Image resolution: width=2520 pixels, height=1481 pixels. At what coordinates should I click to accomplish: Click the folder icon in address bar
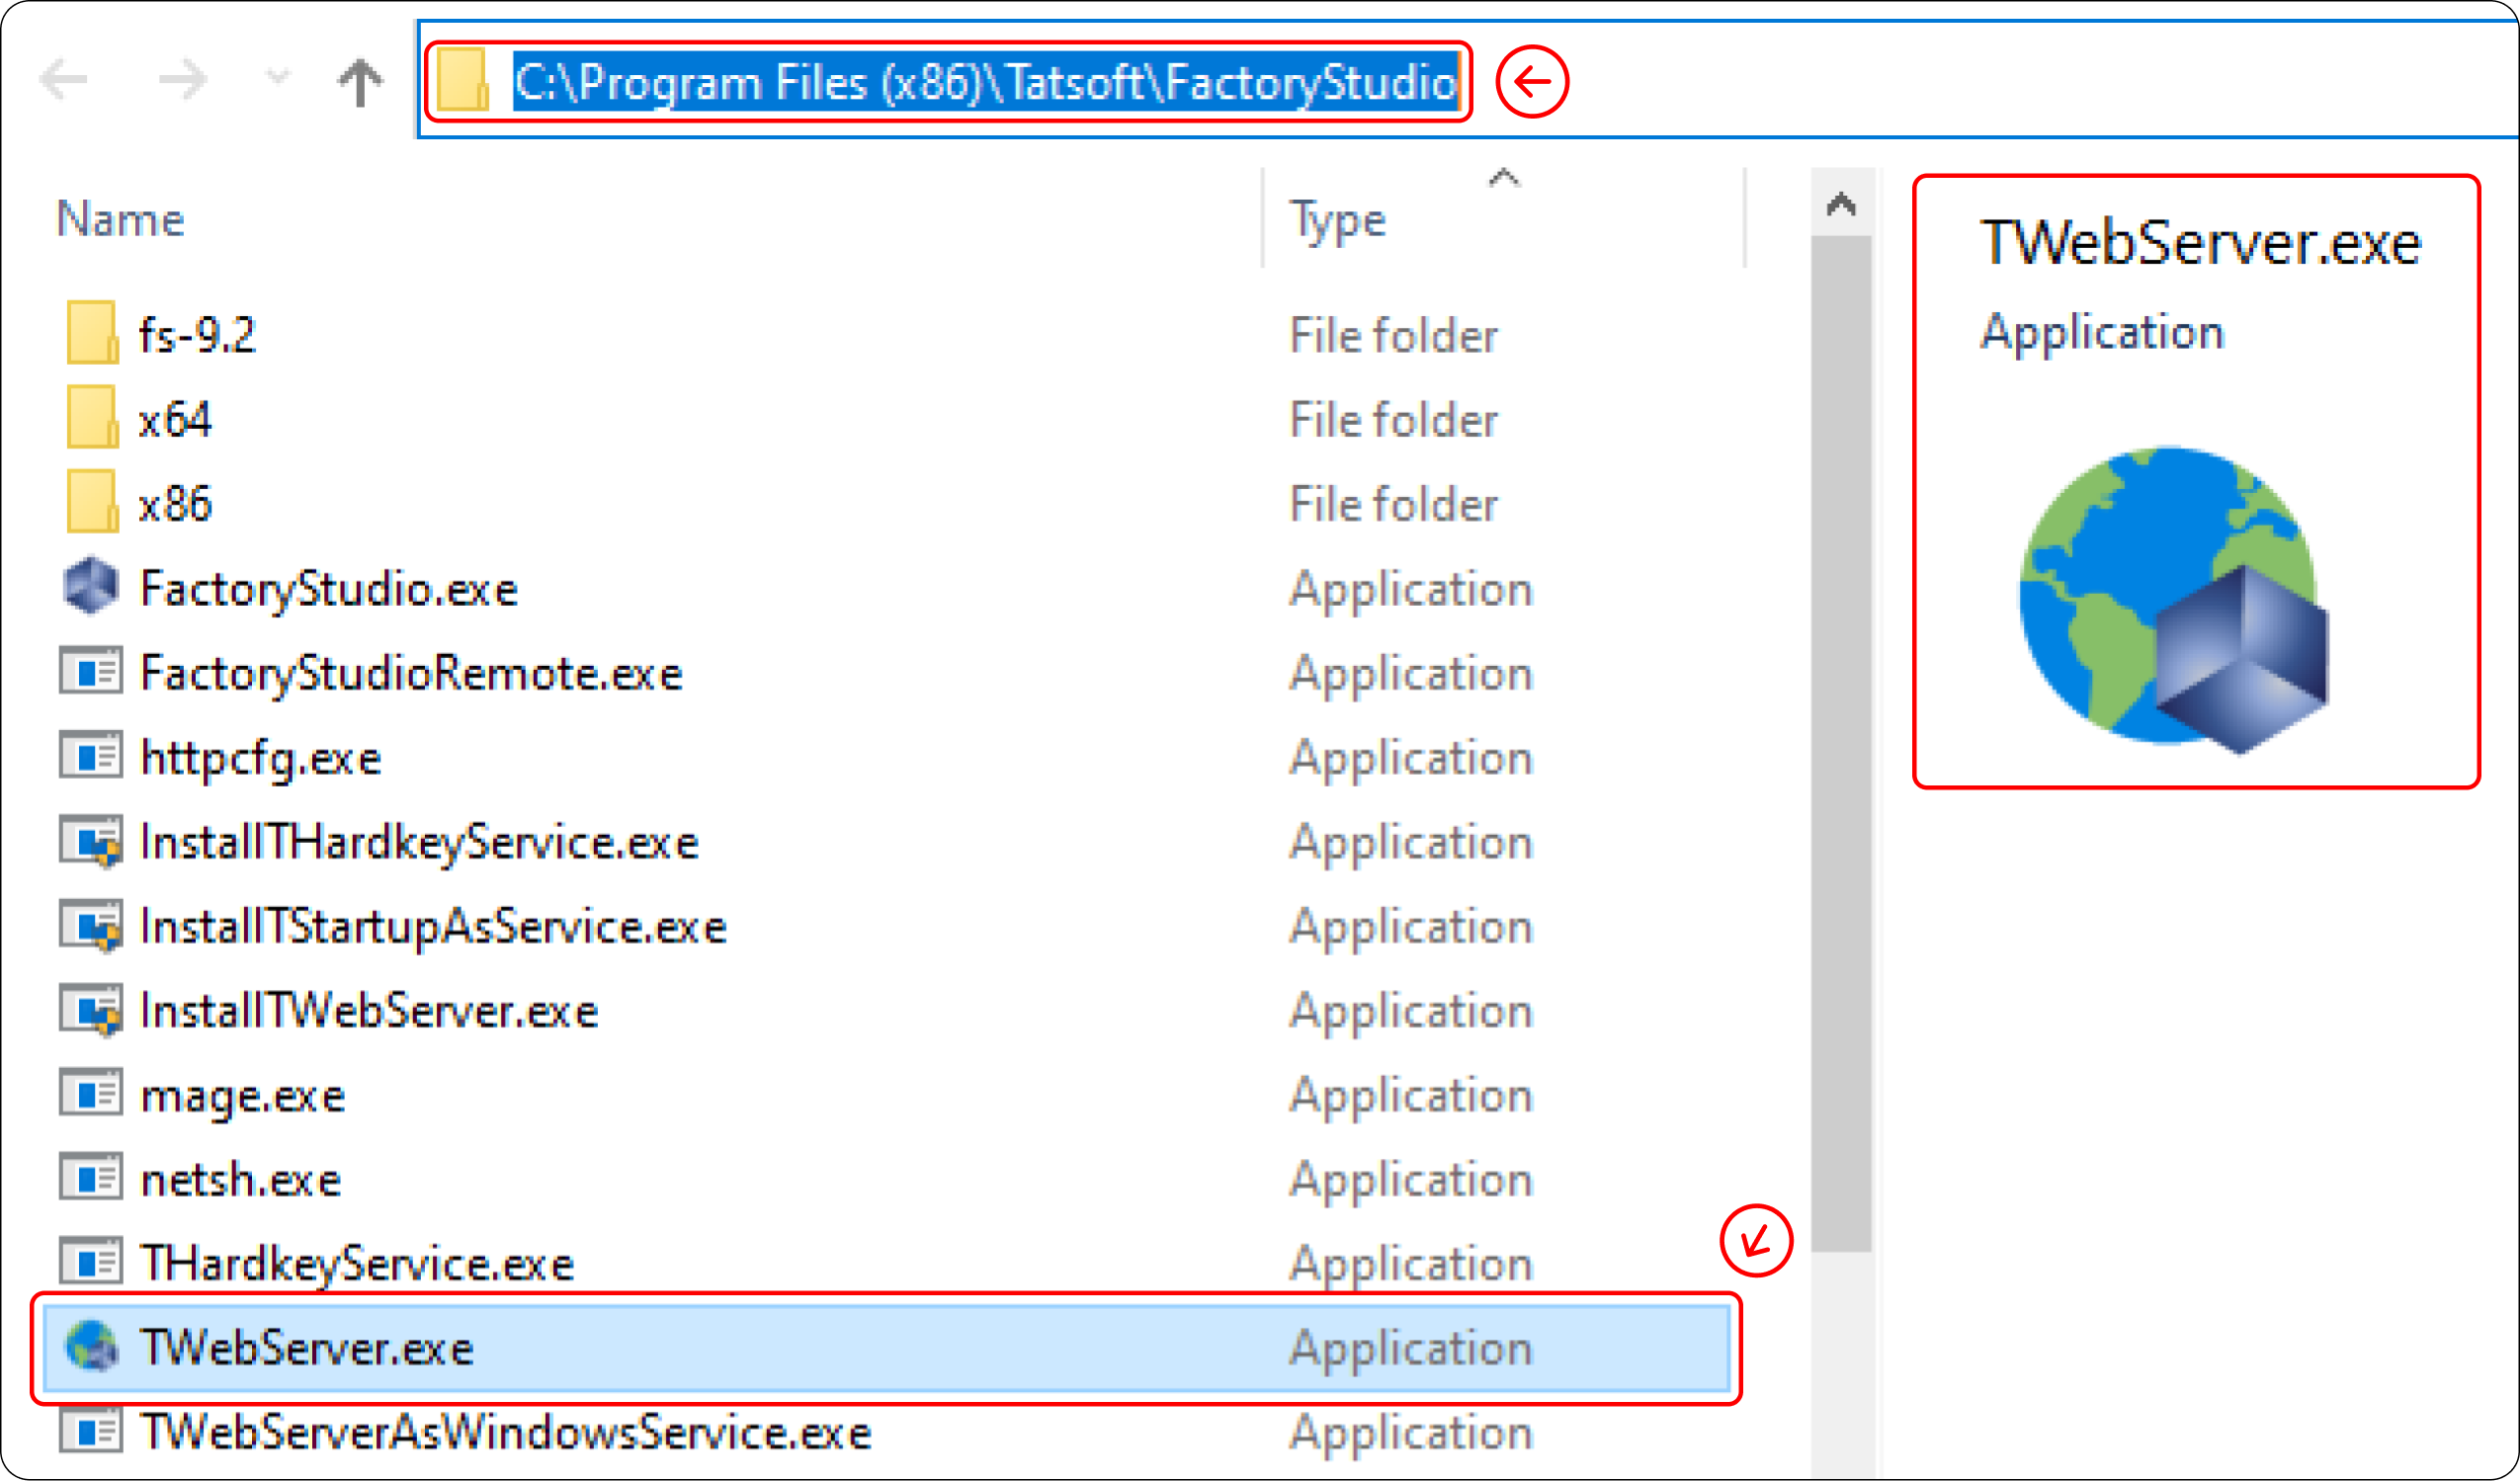462,80
